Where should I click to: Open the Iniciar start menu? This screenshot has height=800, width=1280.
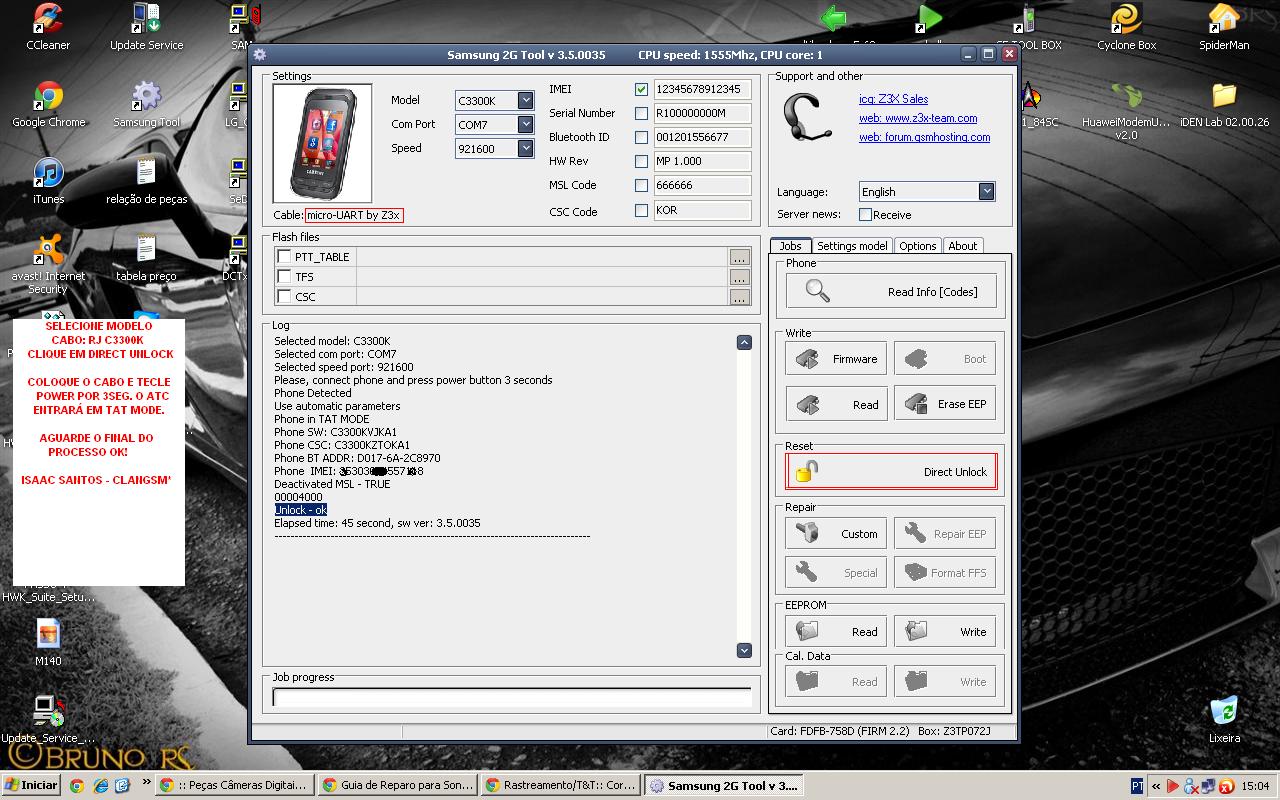point(31,785)
